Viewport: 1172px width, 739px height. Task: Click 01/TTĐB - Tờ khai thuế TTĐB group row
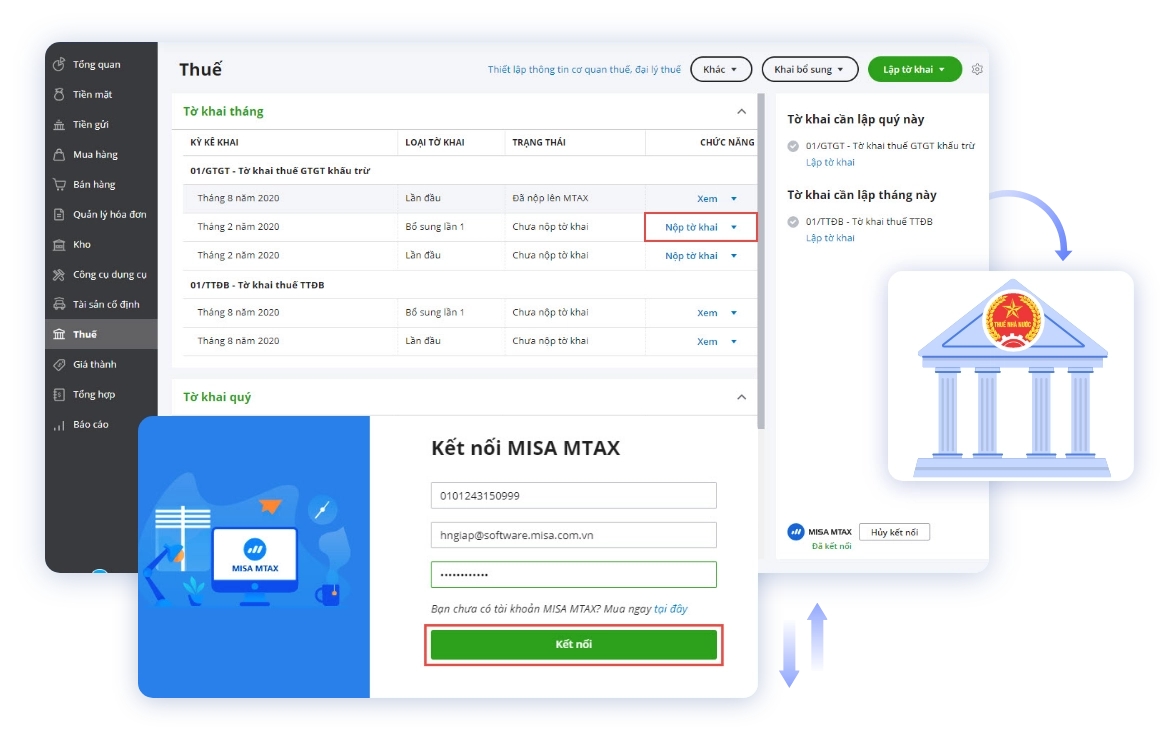tap(469, 285)
